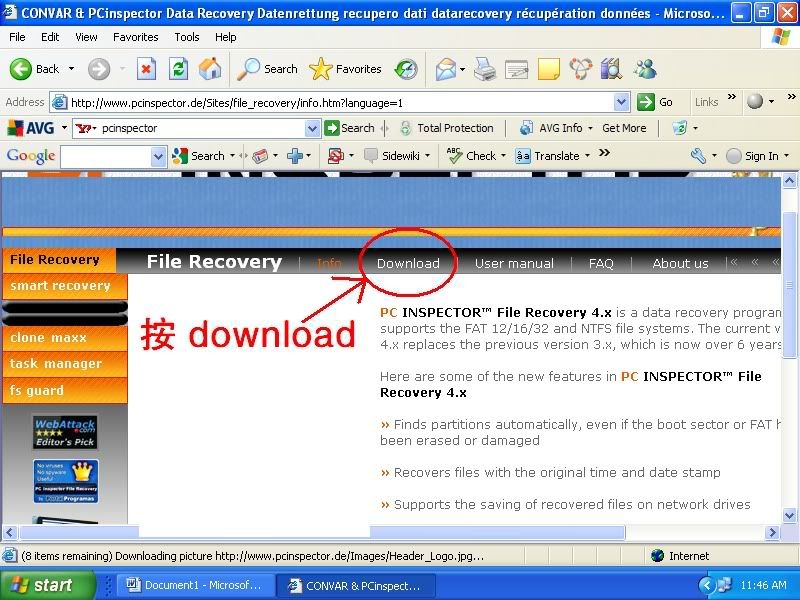Expand the Address bar dropdown
Image resolution: width=800 pixels, height=600 pixels.
click(x=621, y=102)
